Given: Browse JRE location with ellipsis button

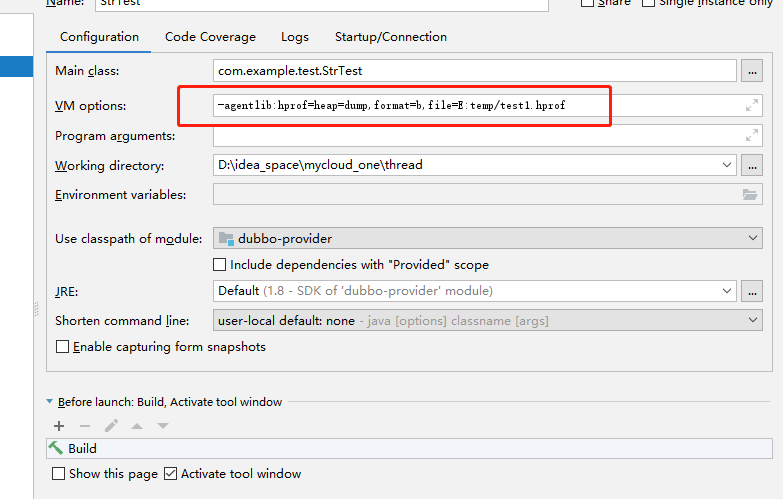Looking at the screenshot, I should (752, 291).
